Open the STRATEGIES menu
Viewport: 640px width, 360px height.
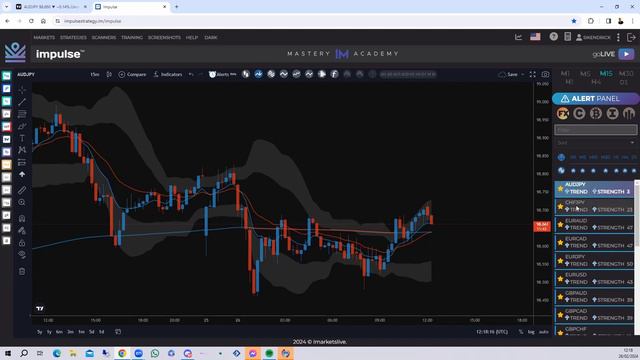[73, 38]
